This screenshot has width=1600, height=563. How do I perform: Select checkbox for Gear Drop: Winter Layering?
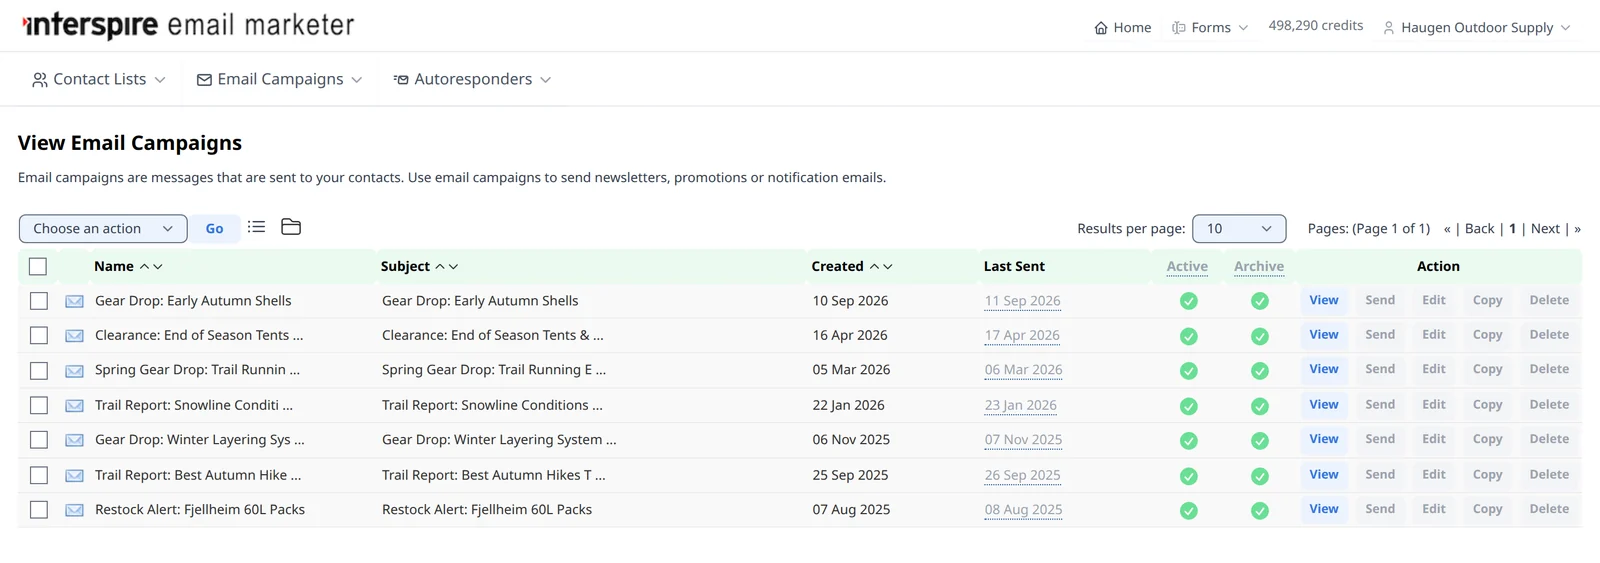tap(38, 440)
